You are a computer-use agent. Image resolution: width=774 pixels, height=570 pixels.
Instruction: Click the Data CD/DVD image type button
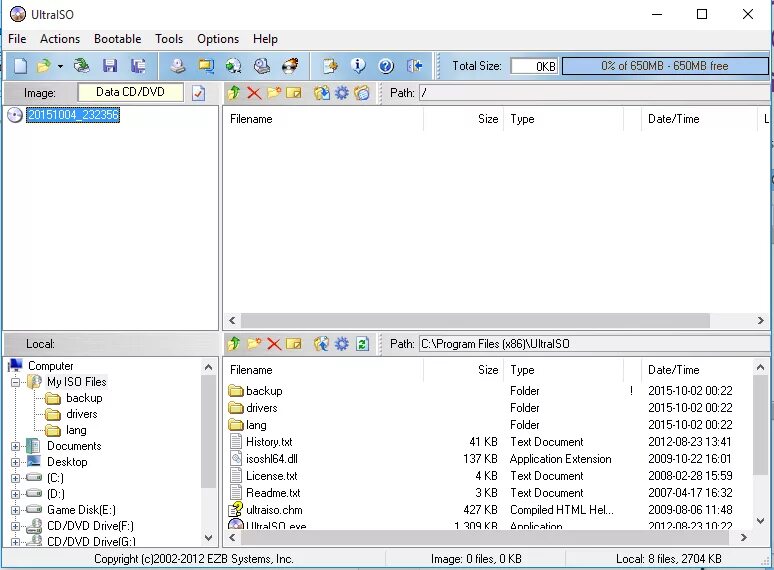(130, 92)
